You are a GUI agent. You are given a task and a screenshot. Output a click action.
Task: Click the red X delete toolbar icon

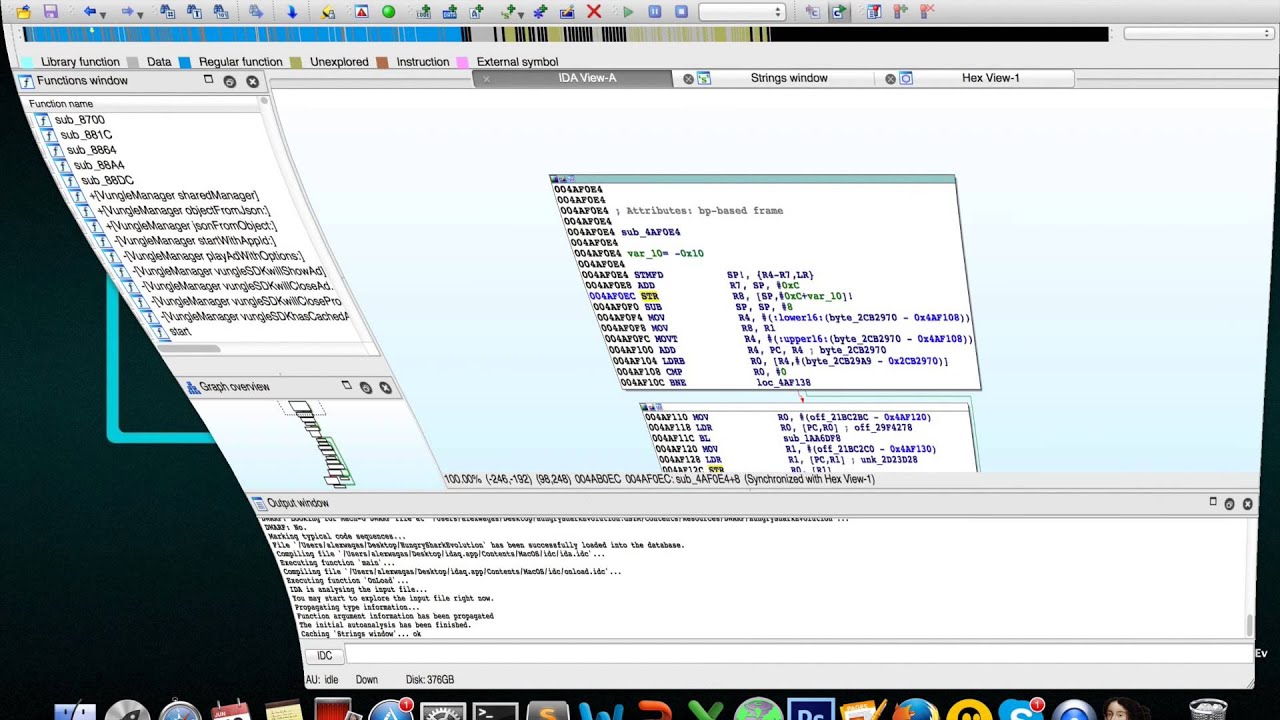point(594,12)
